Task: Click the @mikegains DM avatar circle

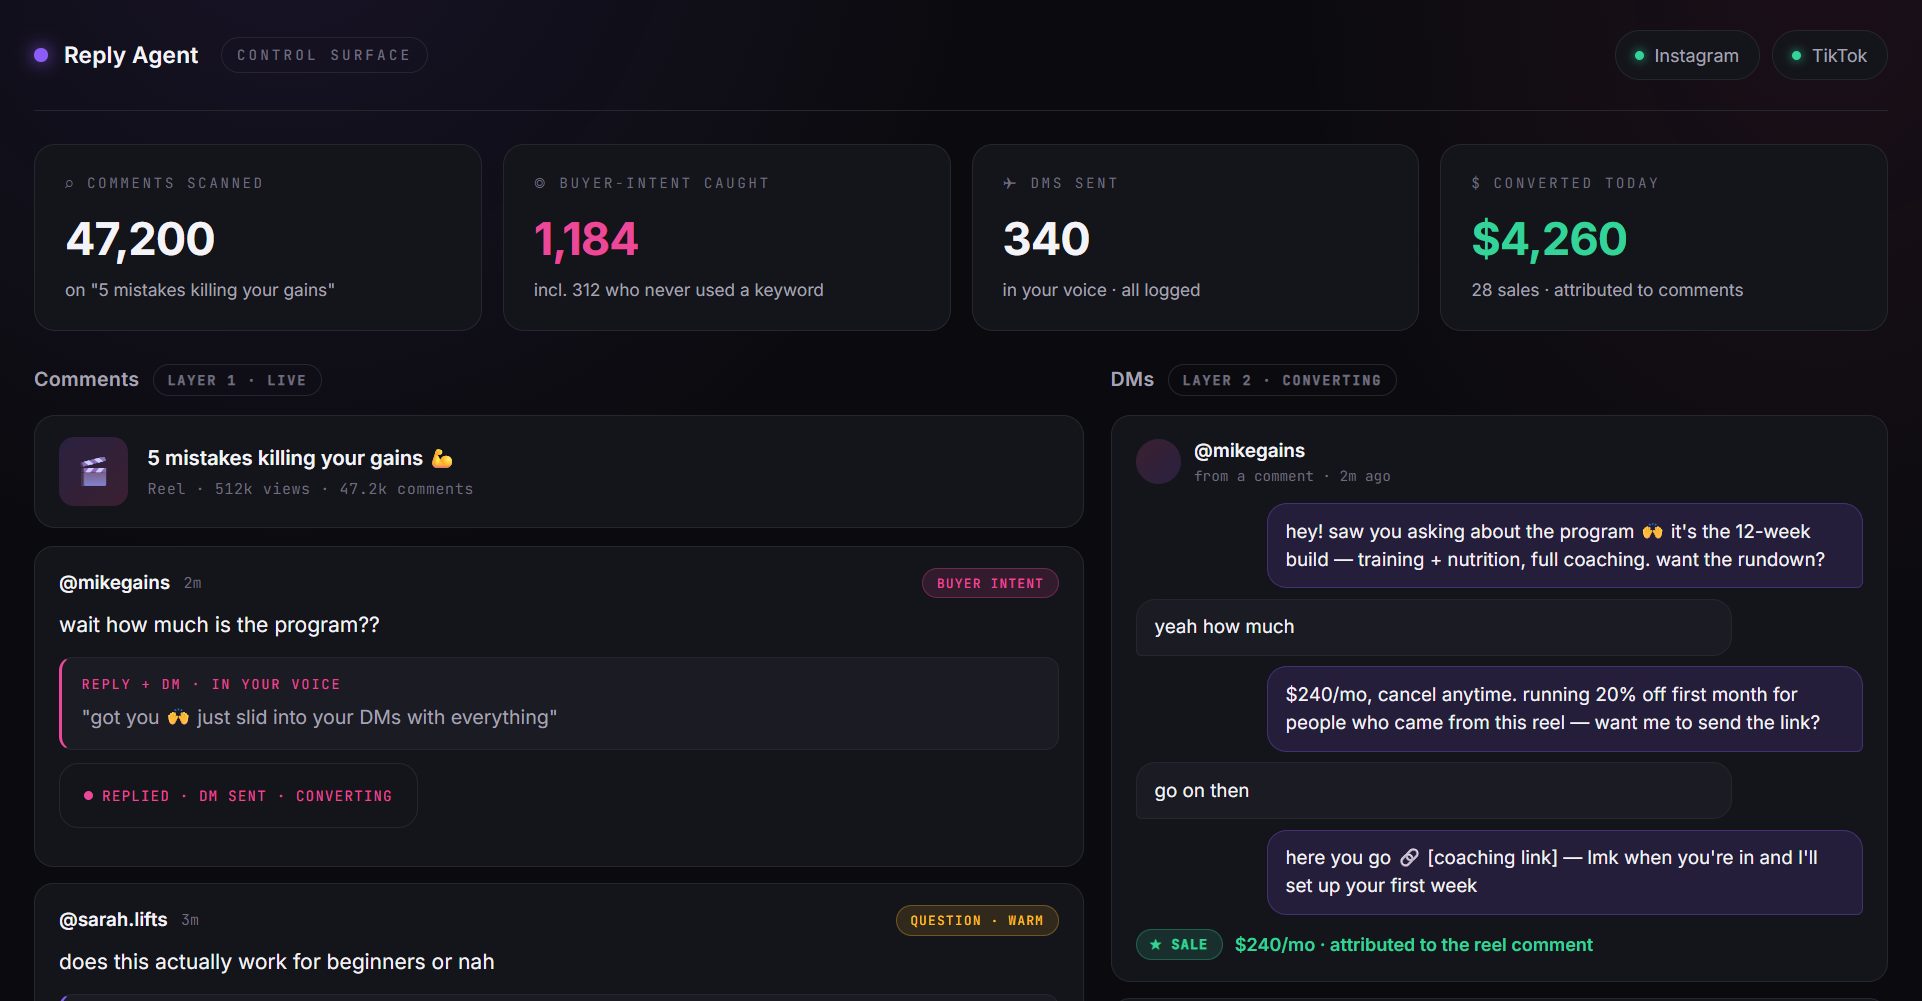Action: click(1158, 462)
